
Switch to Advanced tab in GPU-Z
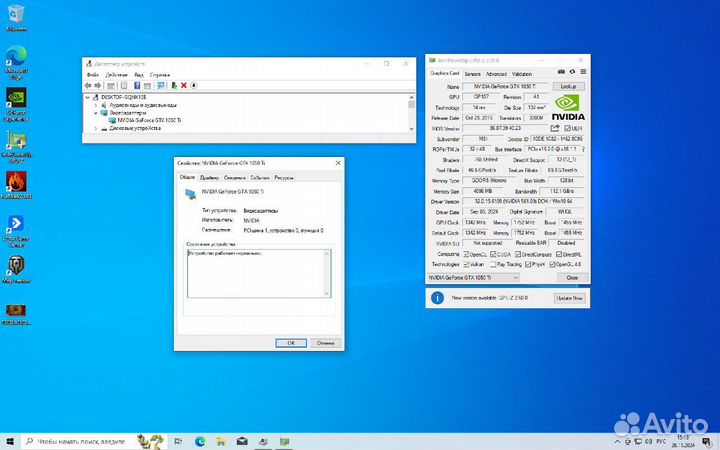pos(496,74)
